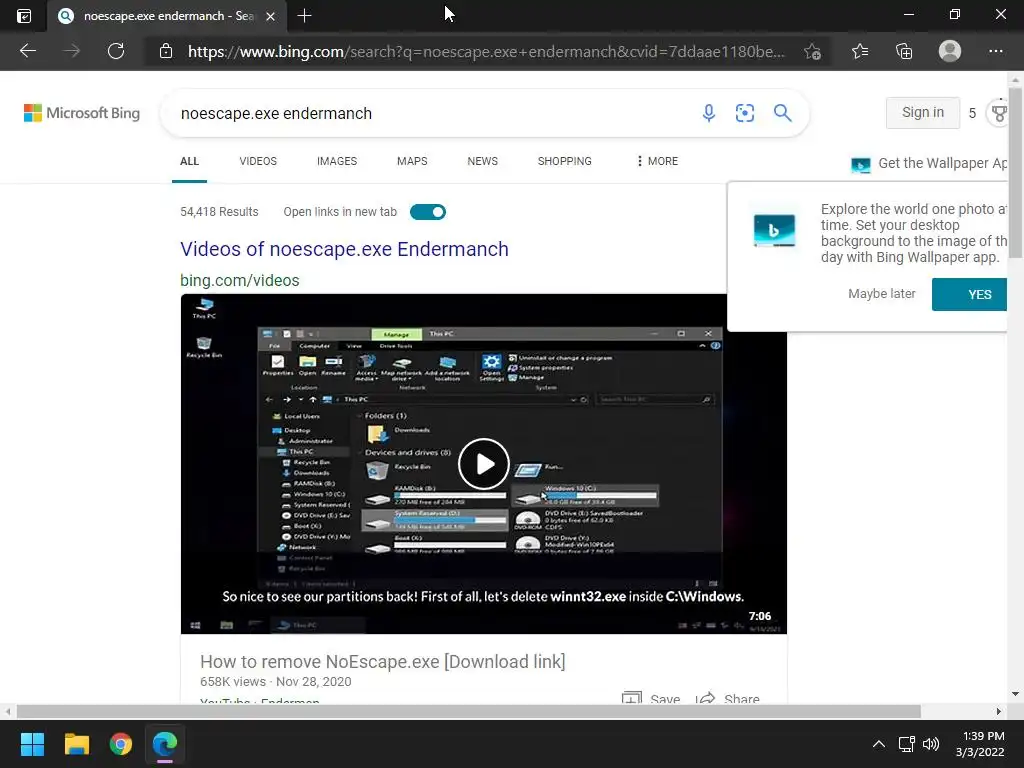
Task: Open Edge settings and more menu
Action: pos(995,51)
